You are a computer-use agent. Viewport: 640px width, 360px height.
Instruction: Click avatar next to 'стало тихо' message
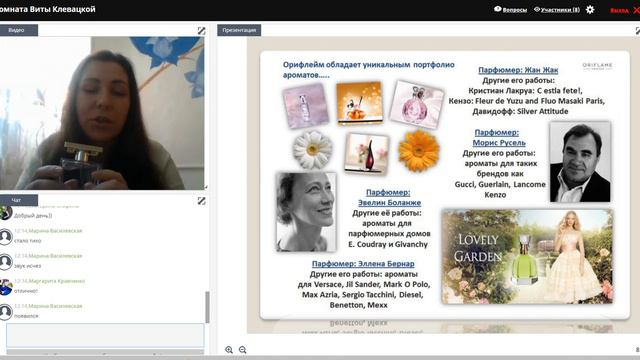click(6, 237)
